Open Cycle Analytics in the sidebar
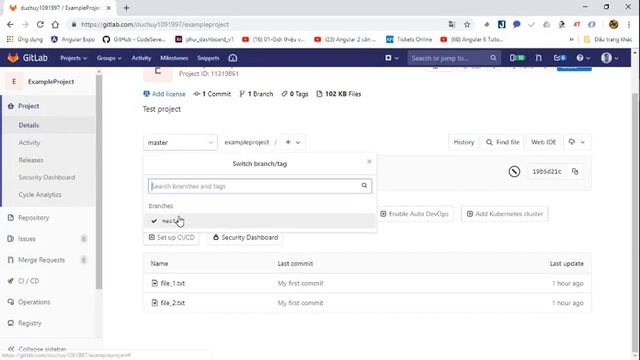 click(40, 195)
